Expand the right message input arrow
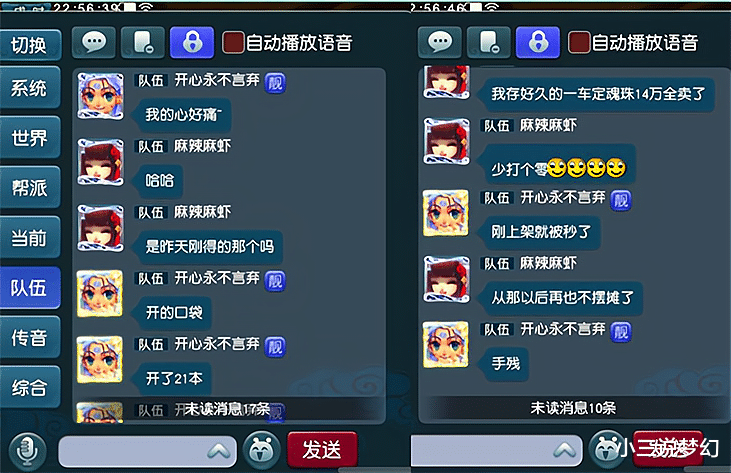Screen dimensions: 731x473 click(x=565, y=450)
